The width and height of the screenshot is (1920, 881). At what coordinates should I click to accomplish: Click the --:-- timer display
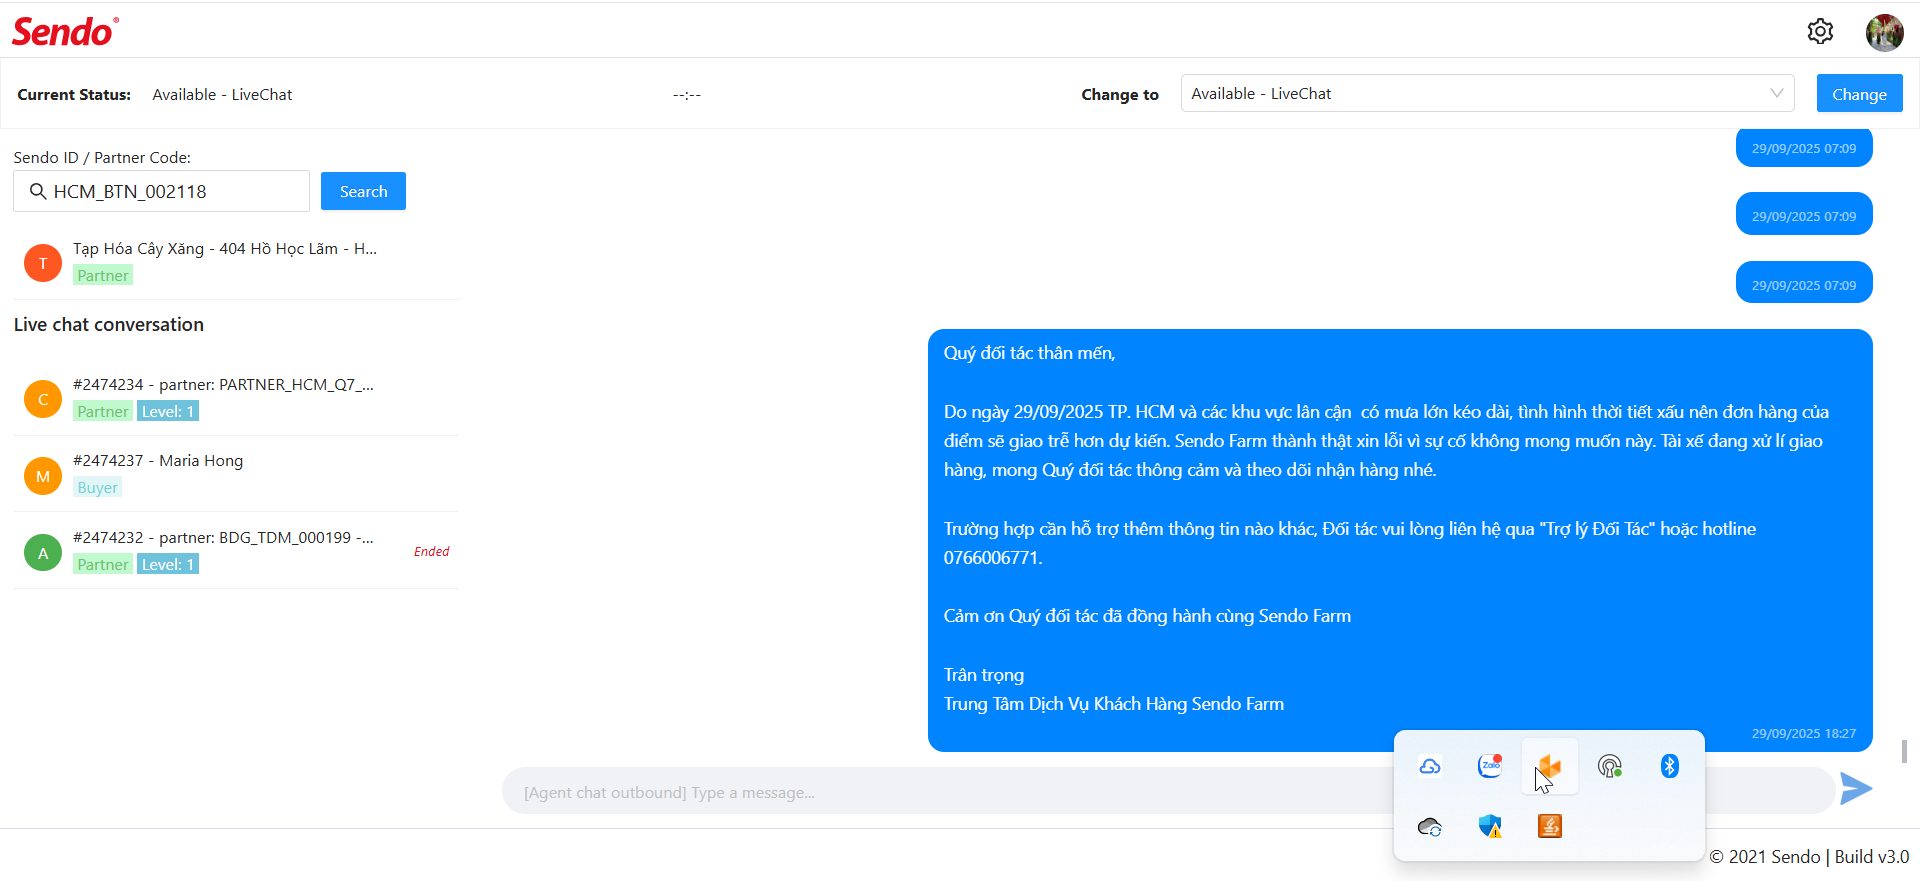[687, 94]
